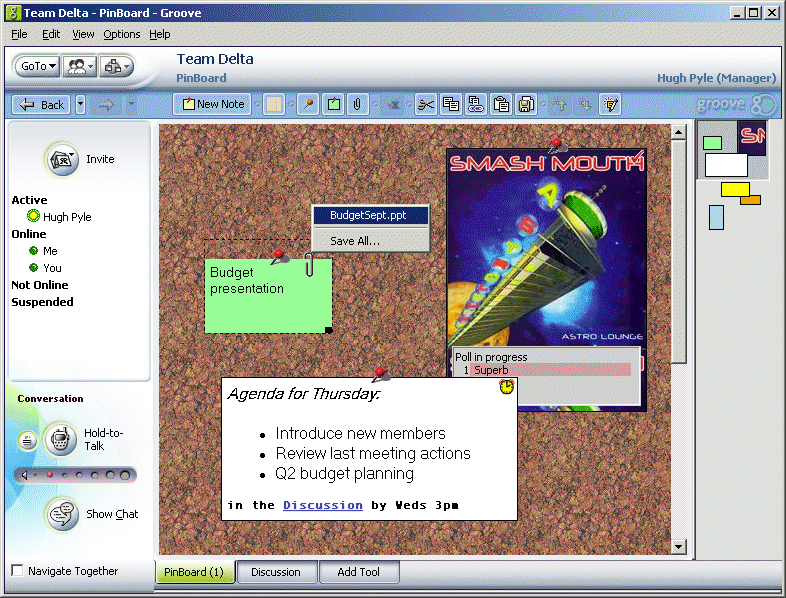Open the GoTo dropdown
Viewport: 786px width, 598px height.
coord(39,66)
